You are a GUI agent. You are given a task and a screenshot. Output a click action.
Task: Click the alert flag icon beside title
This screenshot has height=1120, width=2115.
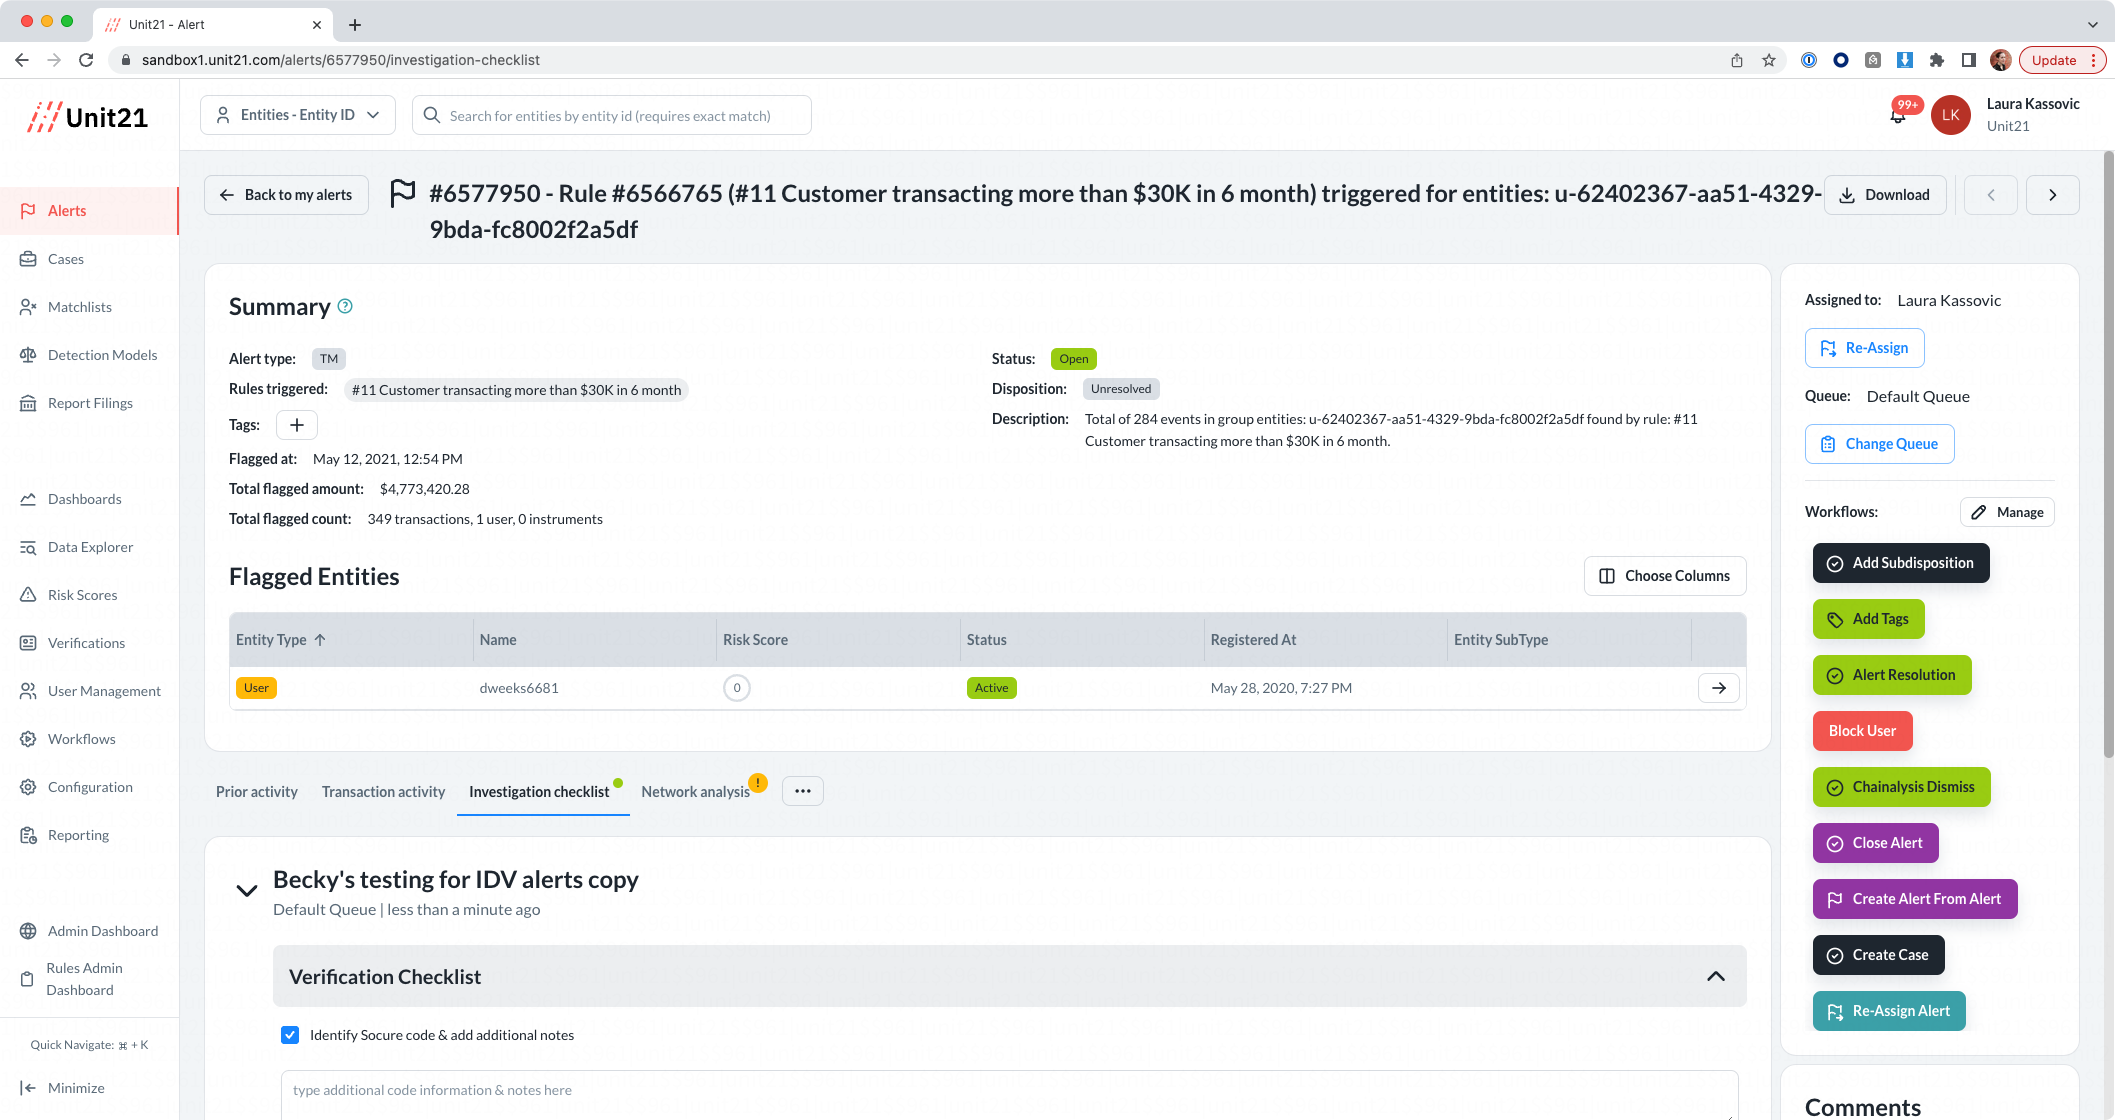402,193
